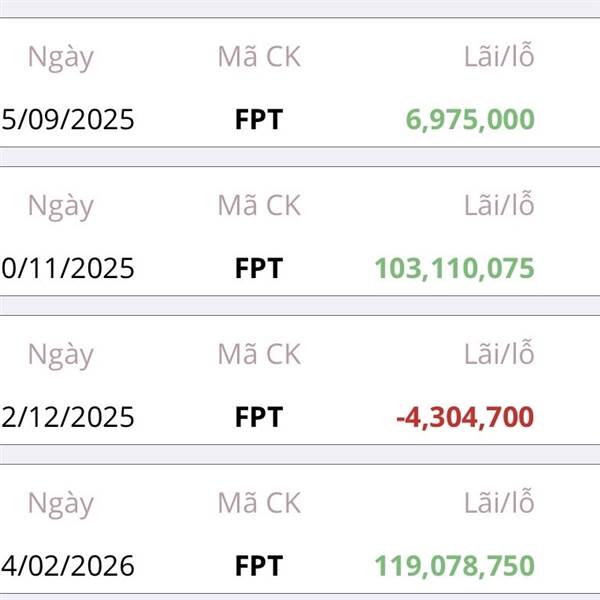Click the Ngày header above 4/02/2026
This screenshot has height=600, width=600.
click(60, 503)
